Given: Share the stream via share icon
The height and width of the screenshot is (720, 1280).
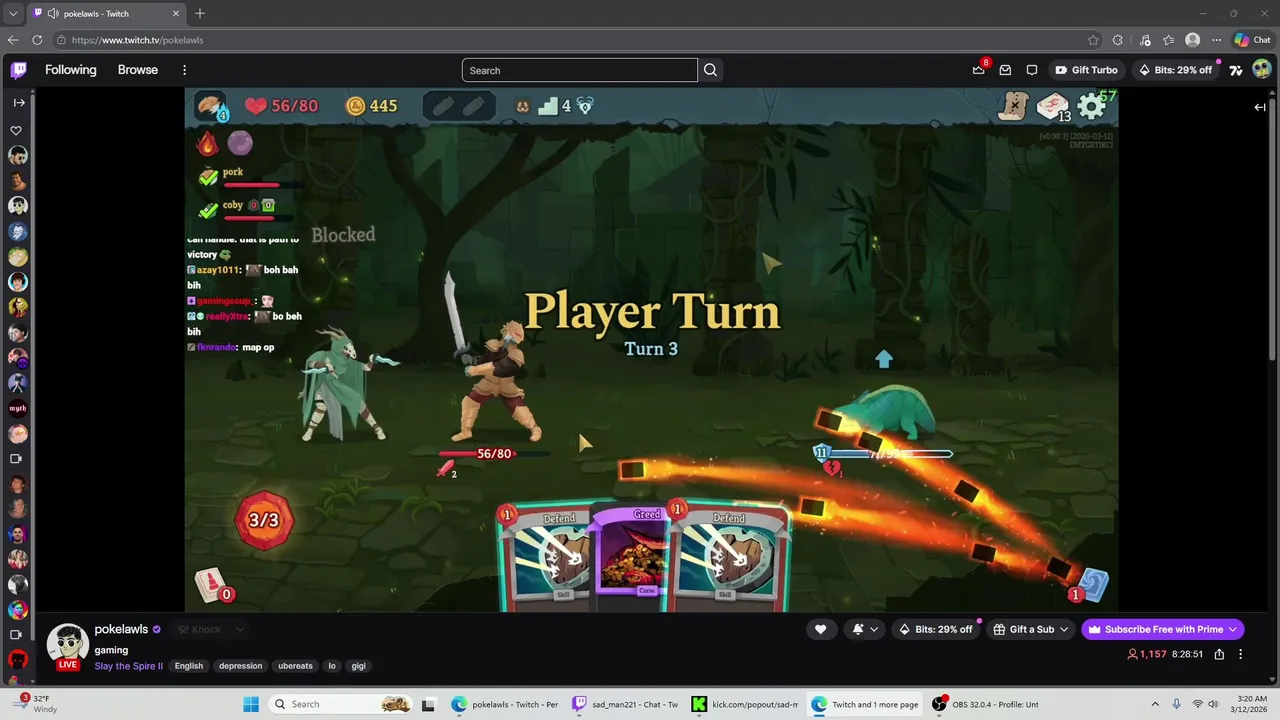Looking at the screenshot, I should tap(1219, 654).
